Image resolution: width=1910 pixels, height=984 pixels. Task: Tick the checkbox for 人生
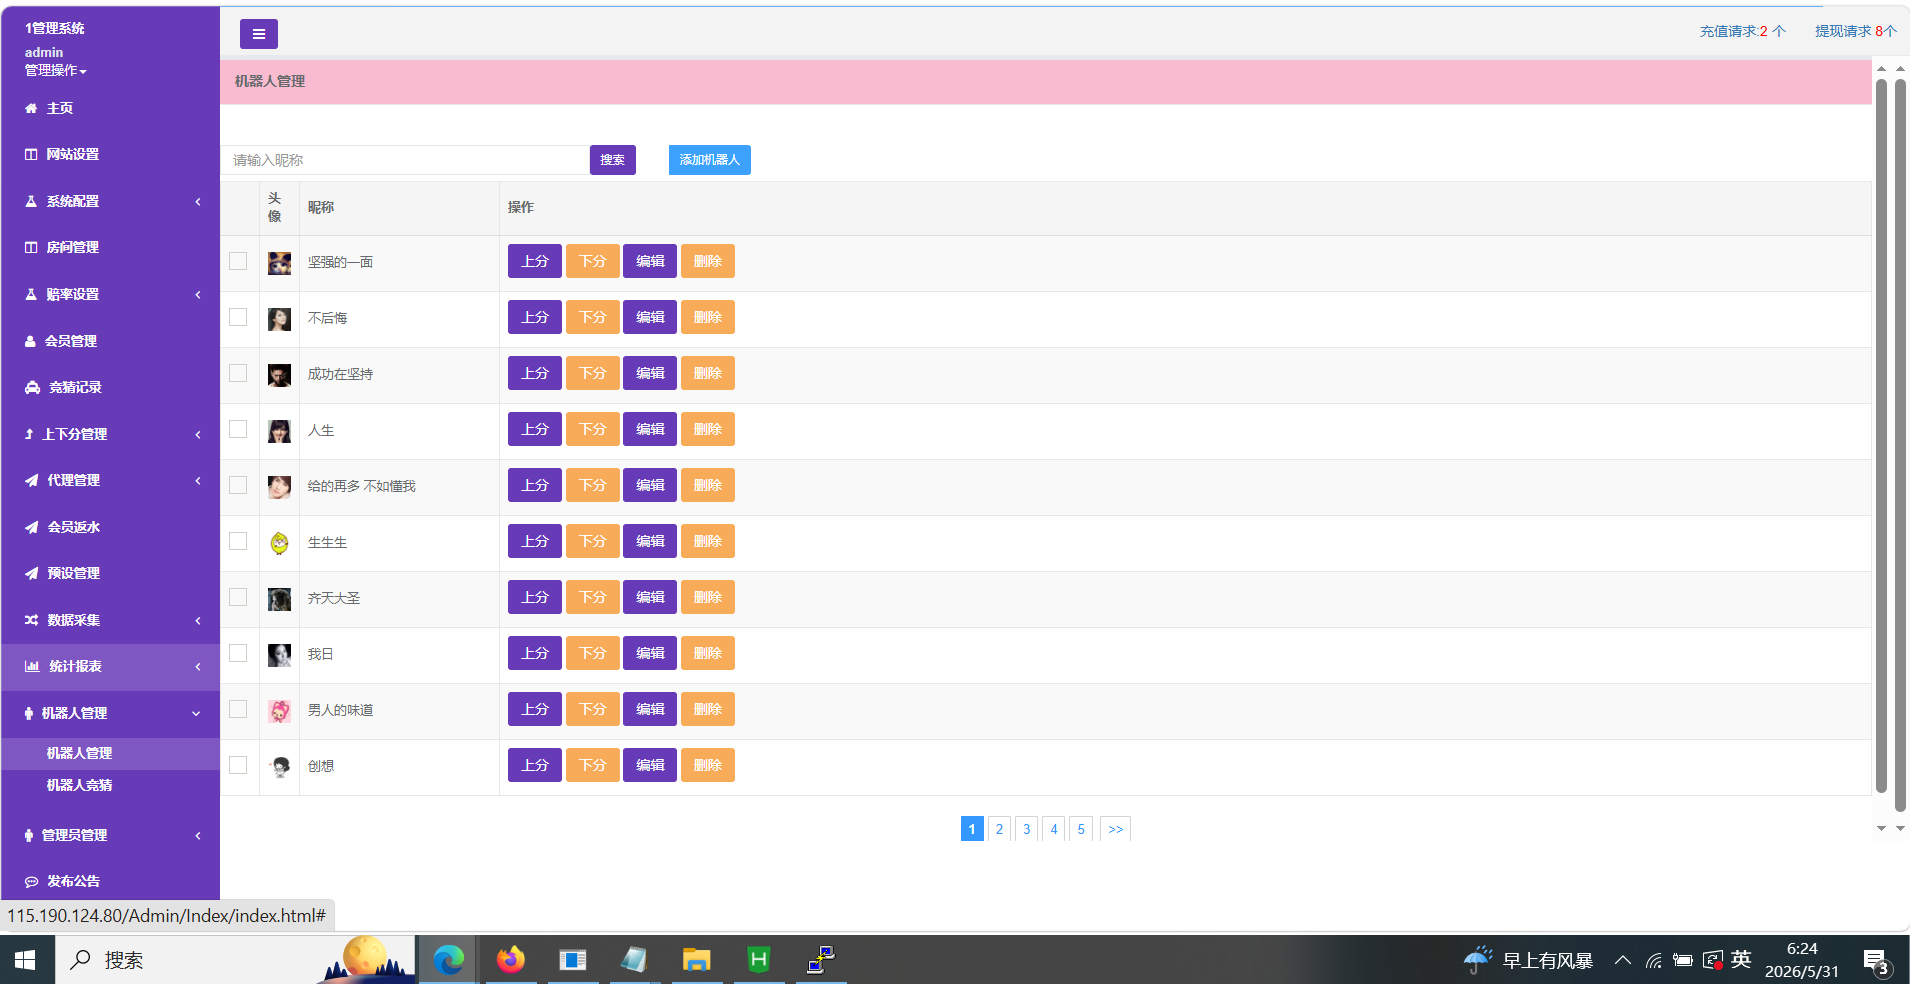point(238,429)
